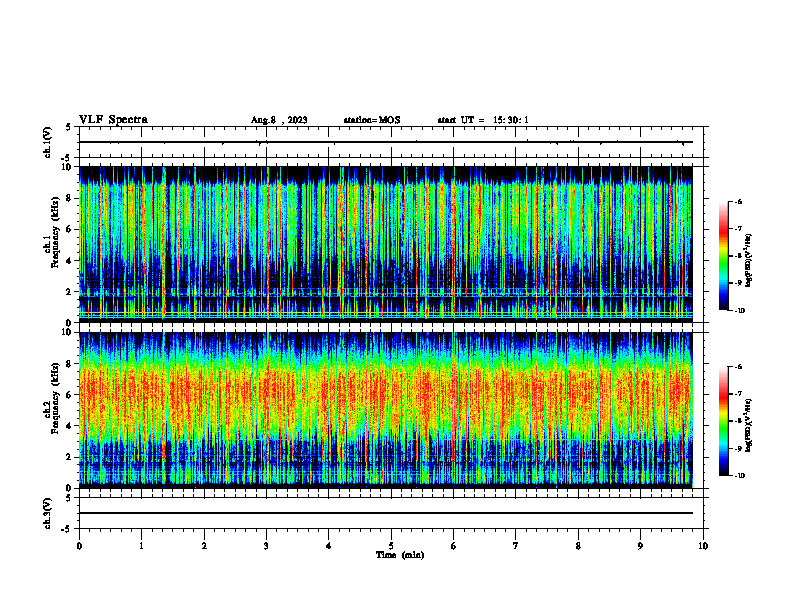Click the "9" tick on the time axis
Viewport: 792px width, 612px height.
640,546
